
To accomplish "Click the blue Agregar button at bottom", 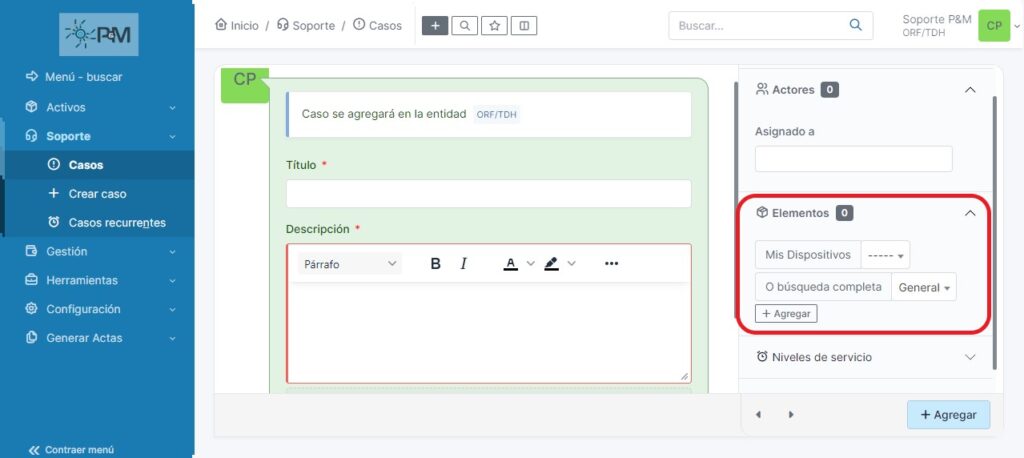I will click(948, 414).
